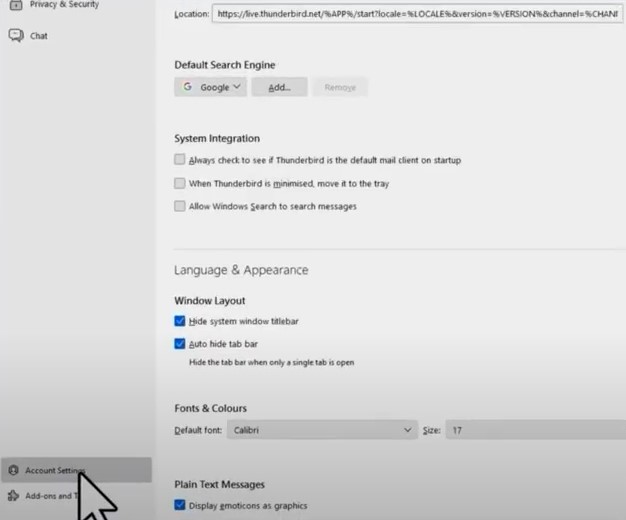Click the Account Settings icon
Viewport: 626px width, 520px height.
click(14, 470)
